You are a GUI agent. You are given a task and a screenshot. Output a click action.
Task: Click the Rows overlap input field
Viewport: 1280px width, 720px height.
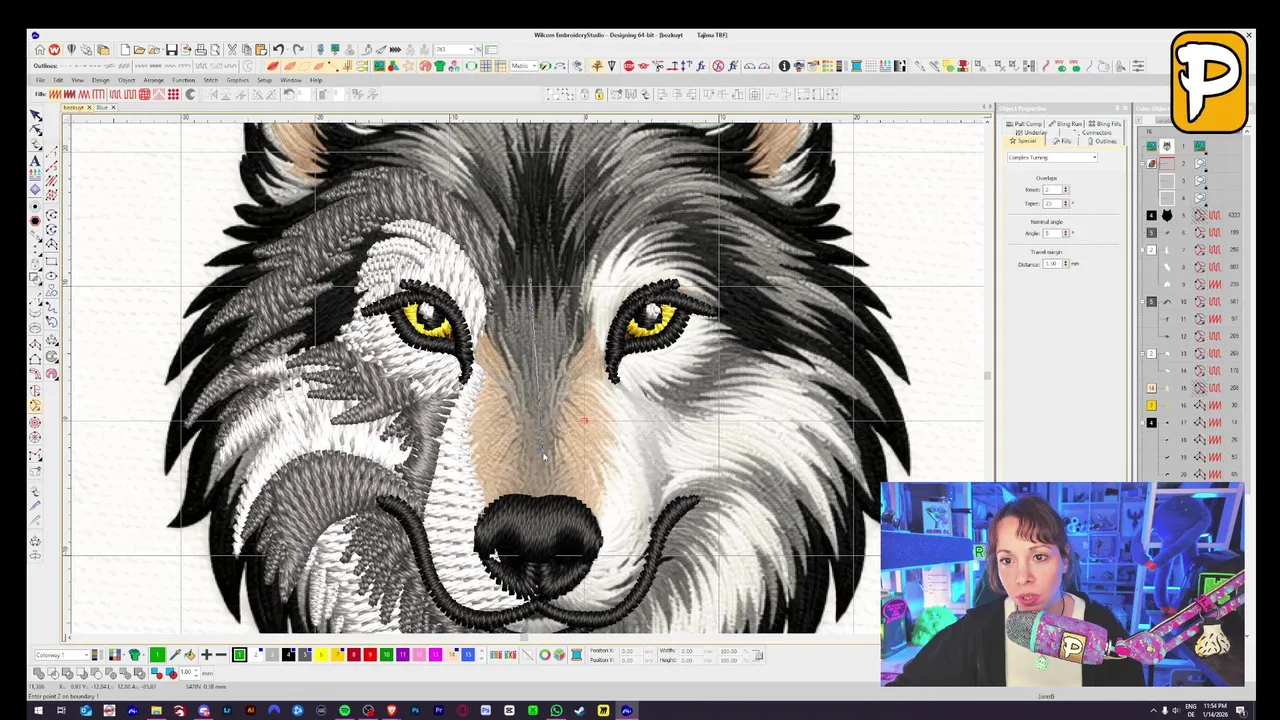click(1052, 190)
